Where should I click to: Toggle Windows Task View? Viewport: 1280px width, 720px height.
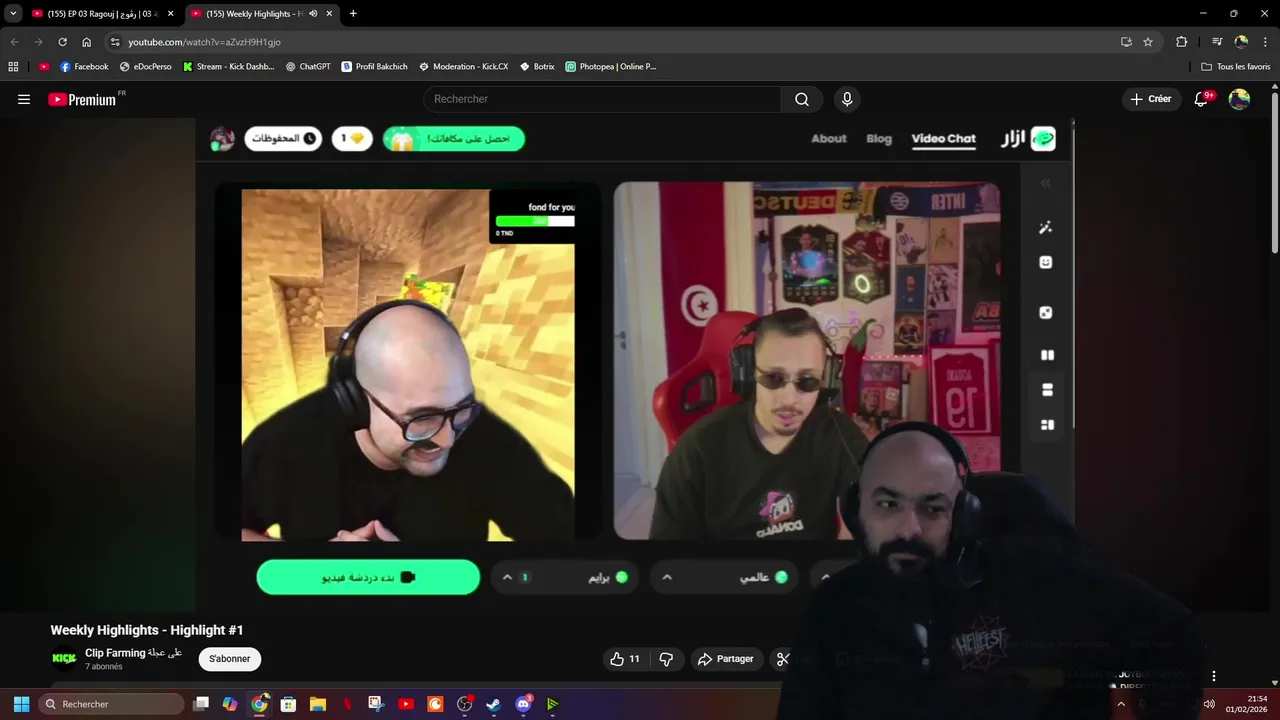(200, 704)
